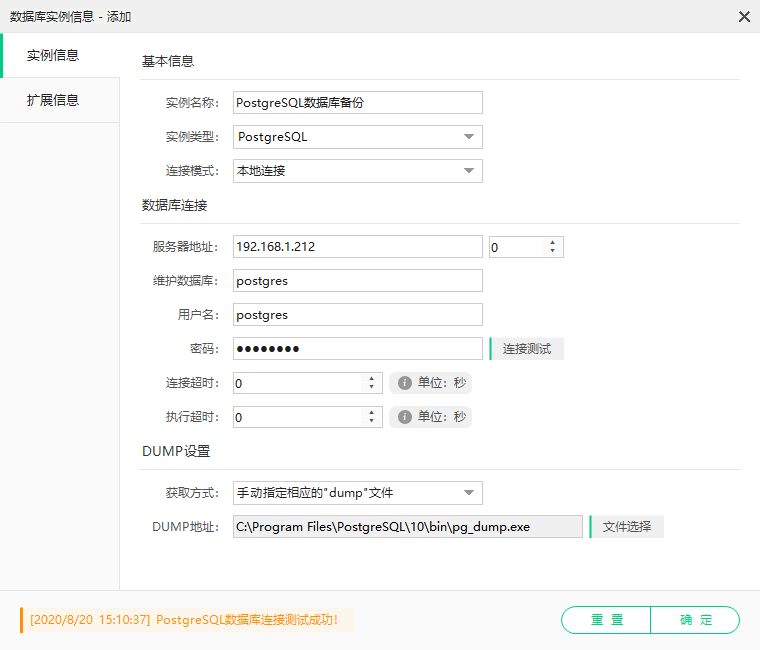The height and width of the screenshot is (650, 760).
Task: Increase the server port number
Action: (553, 242)
